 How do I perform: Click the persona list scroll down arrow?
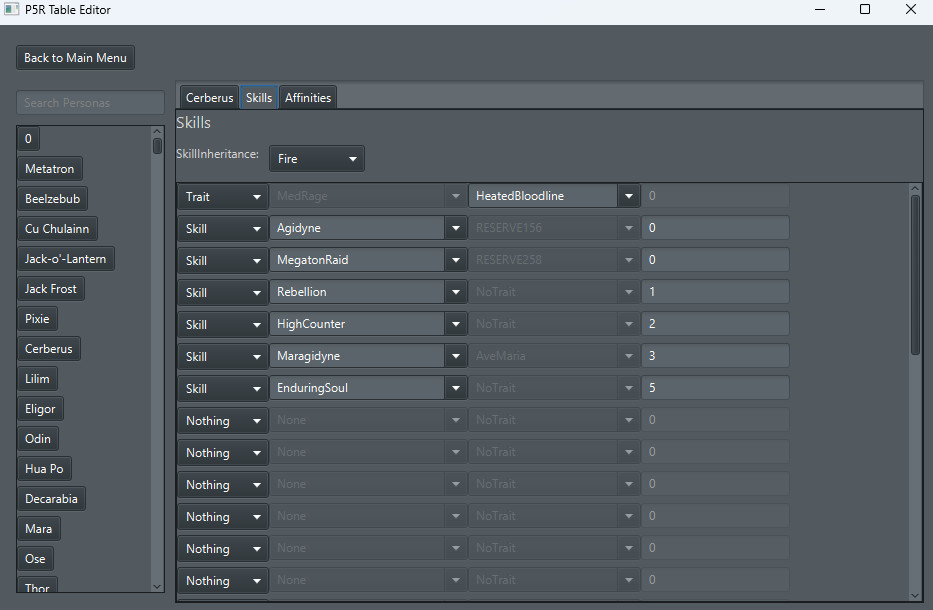pyautogui.click(x=157, y=586)
